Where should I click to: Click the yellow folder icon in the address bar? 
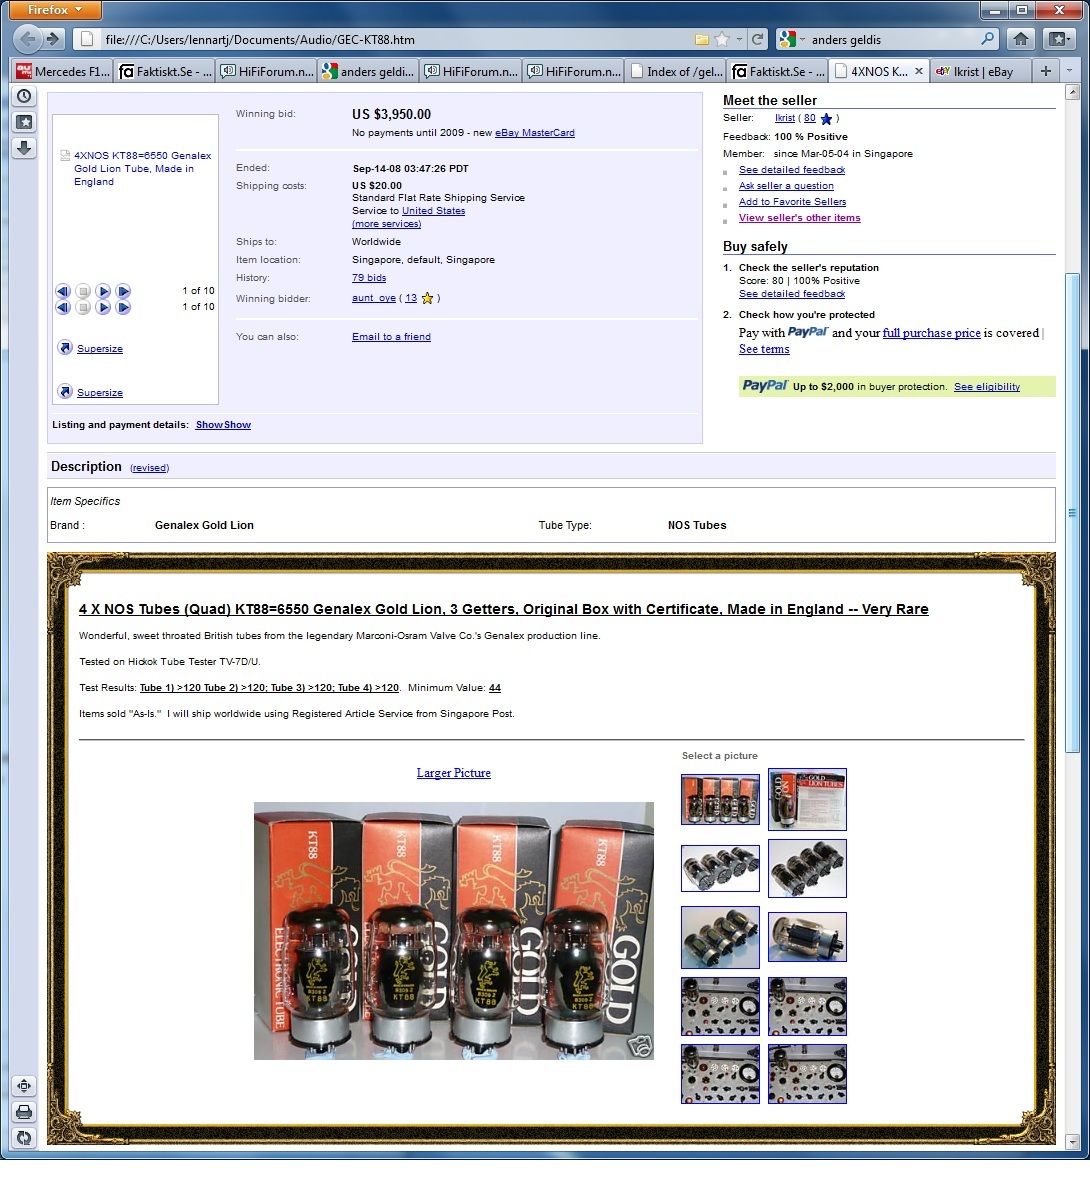pyautogui.click(x=701, y=39)
